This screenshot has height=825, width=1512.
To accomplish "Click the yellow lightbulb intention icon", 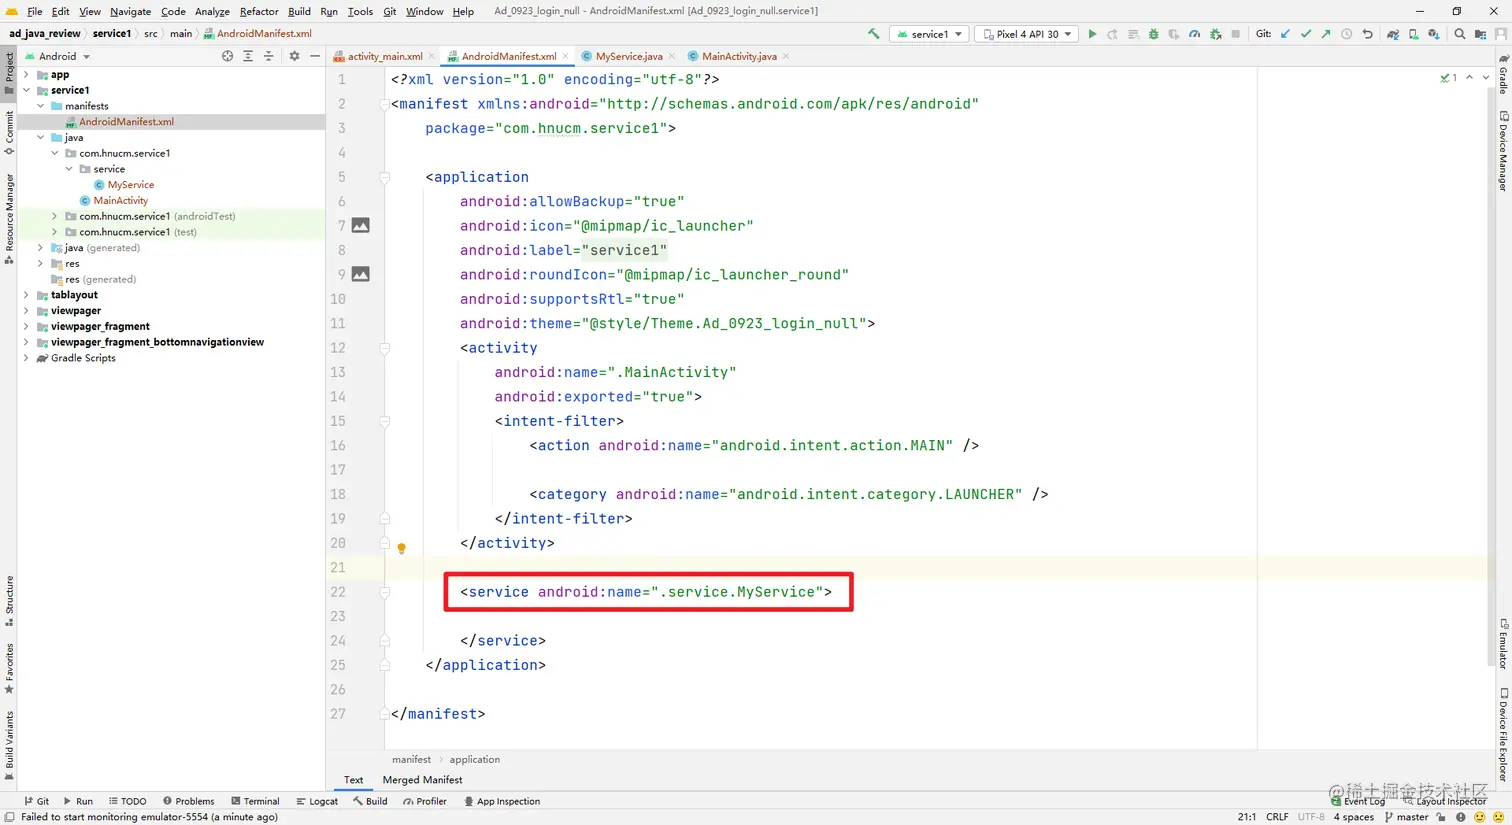I will coord(402,548).
